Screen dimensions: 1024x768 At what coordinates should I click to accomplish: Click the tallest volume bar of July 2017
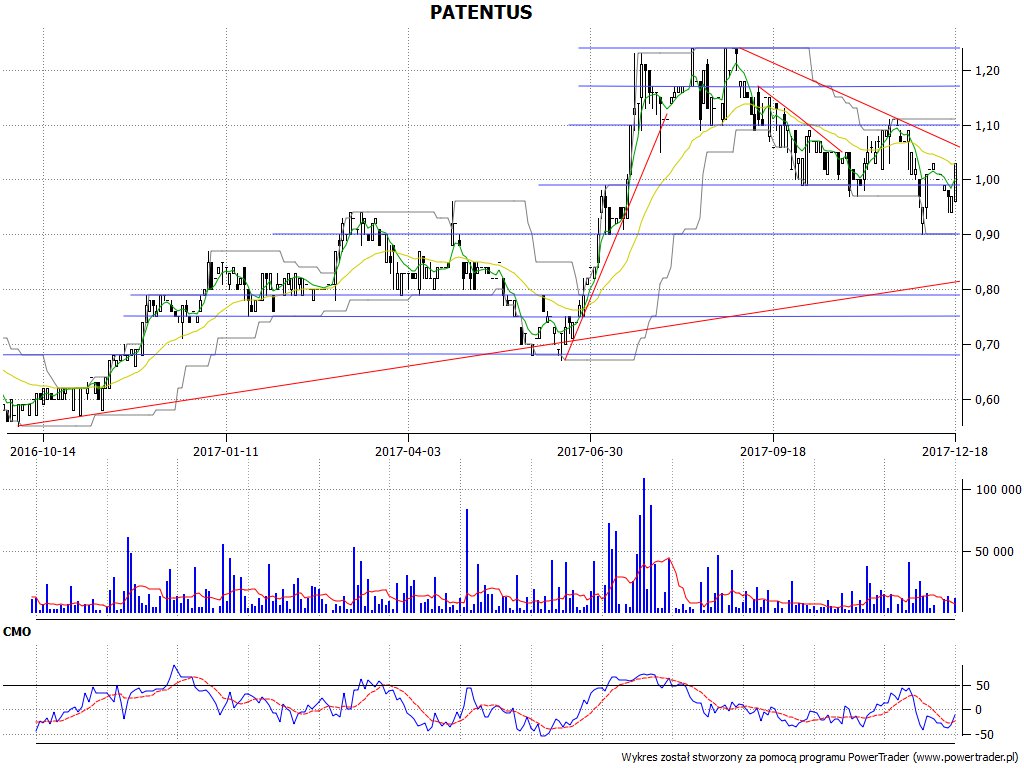644,545
